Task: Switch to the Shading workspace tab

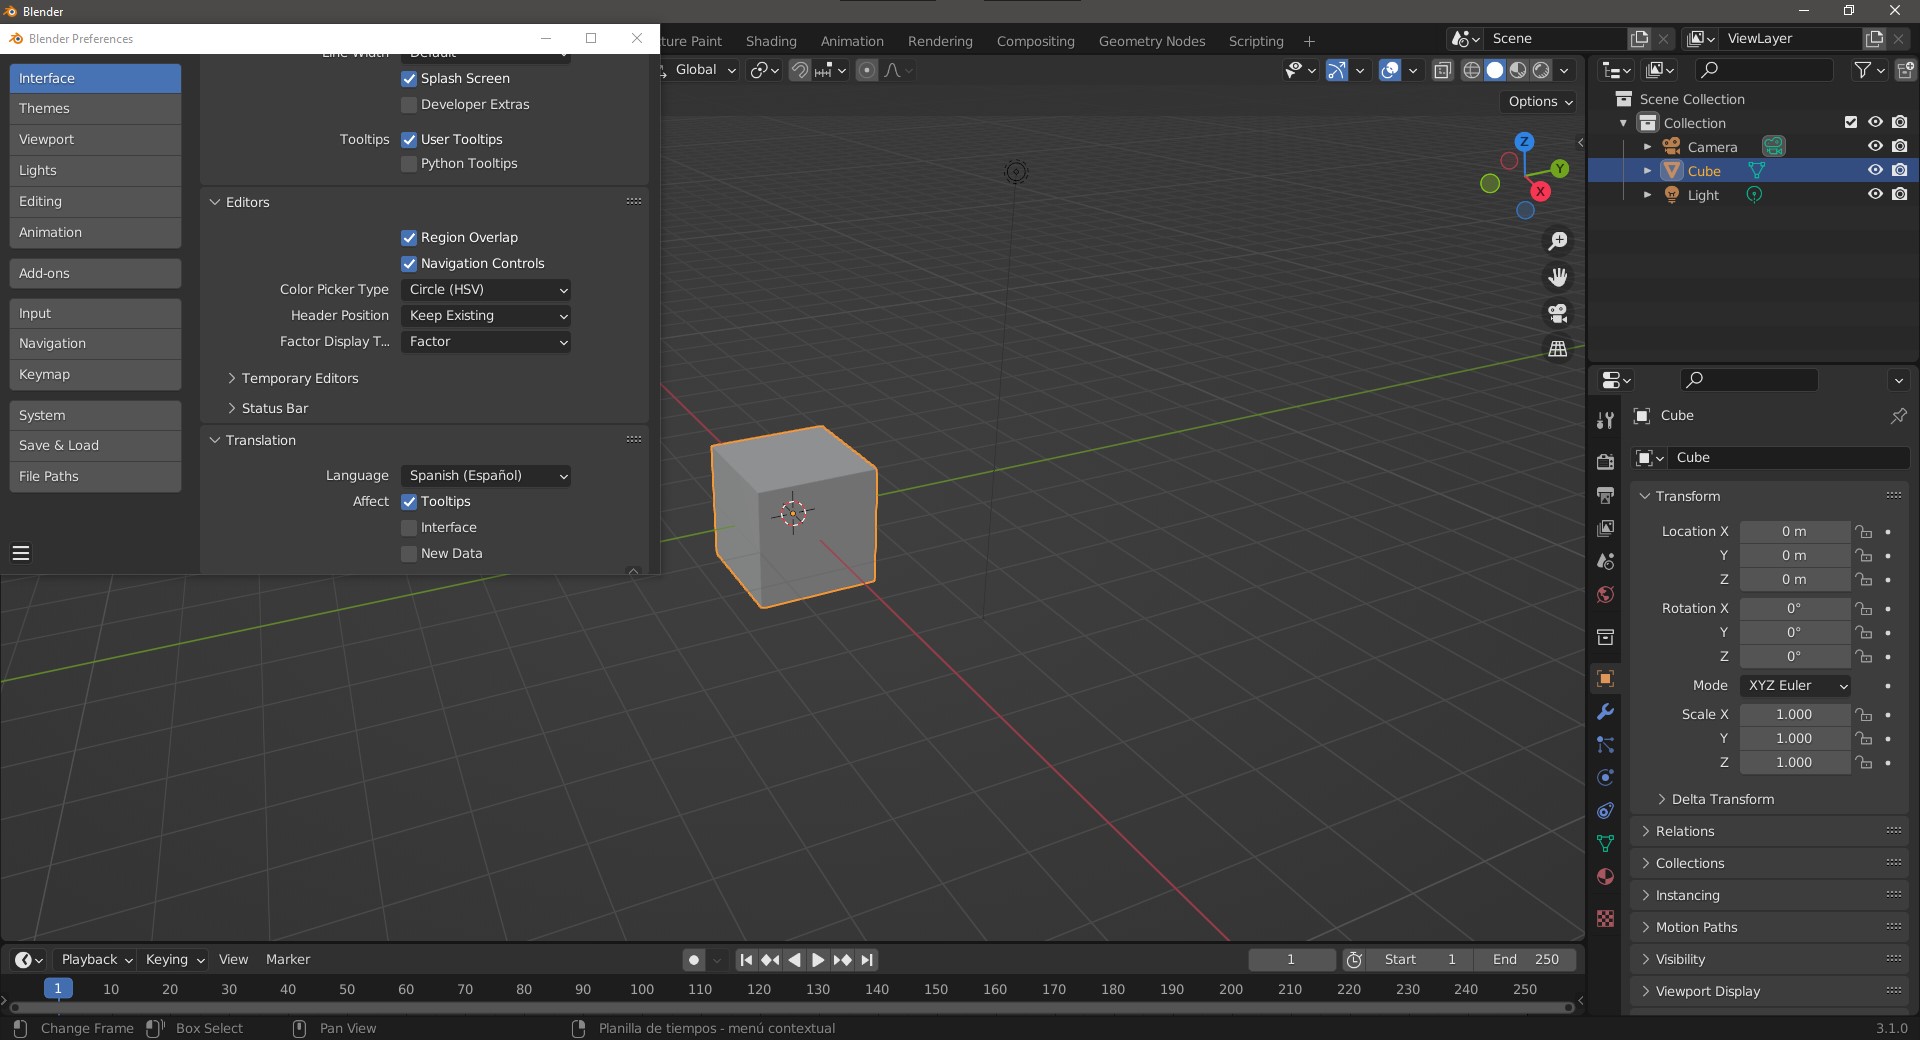Action: 771,41
